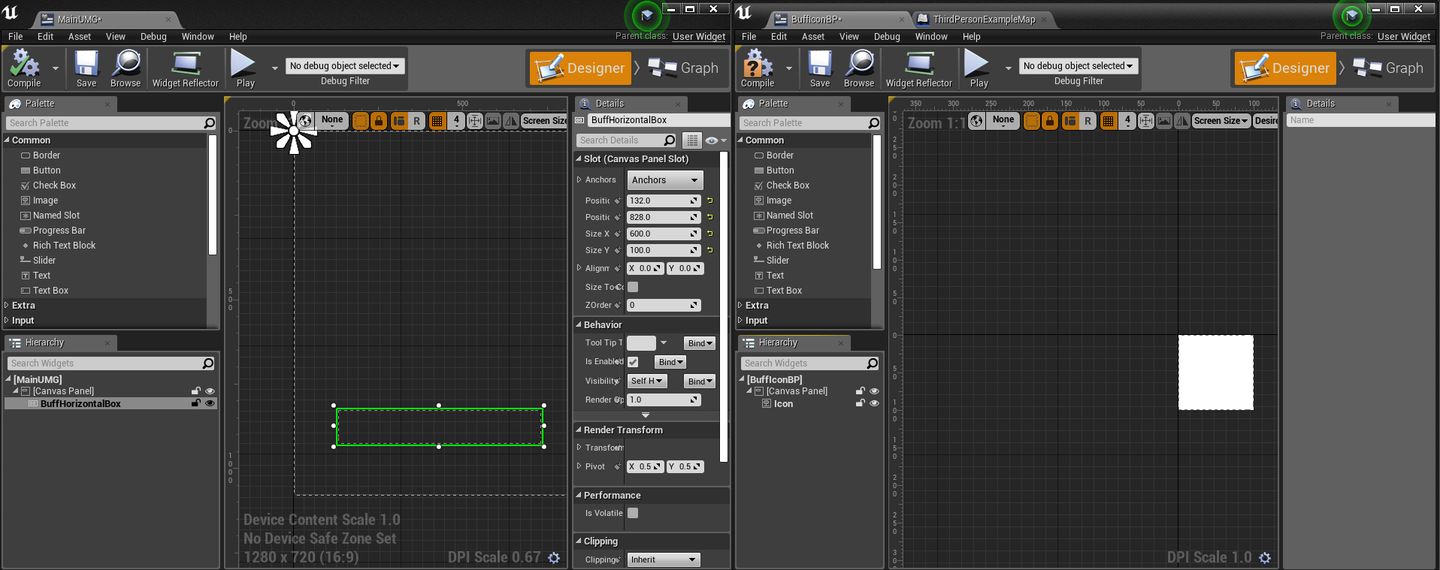Toggle Canvas Panel visibility in MainUMG Hierarchy

210,391
